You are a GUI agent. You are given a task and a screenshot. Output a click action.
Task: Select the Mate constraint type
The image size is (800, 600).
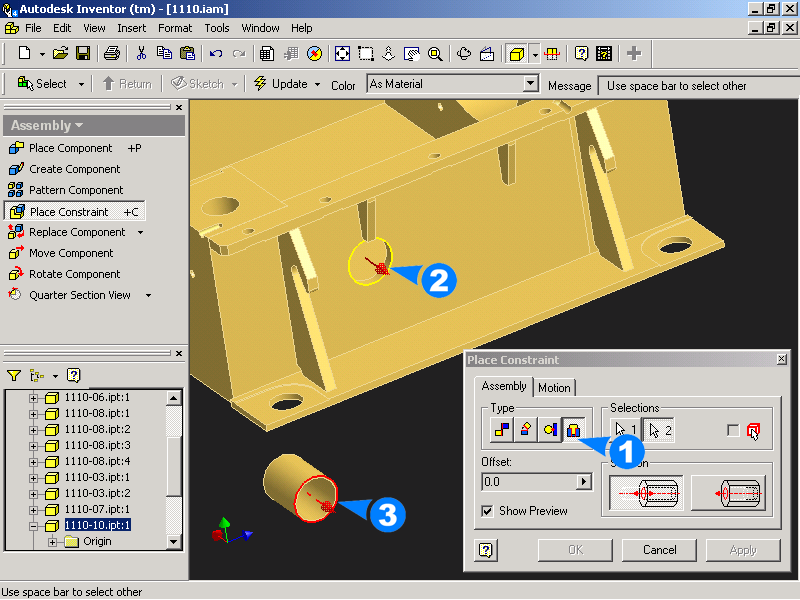(502, 430)
